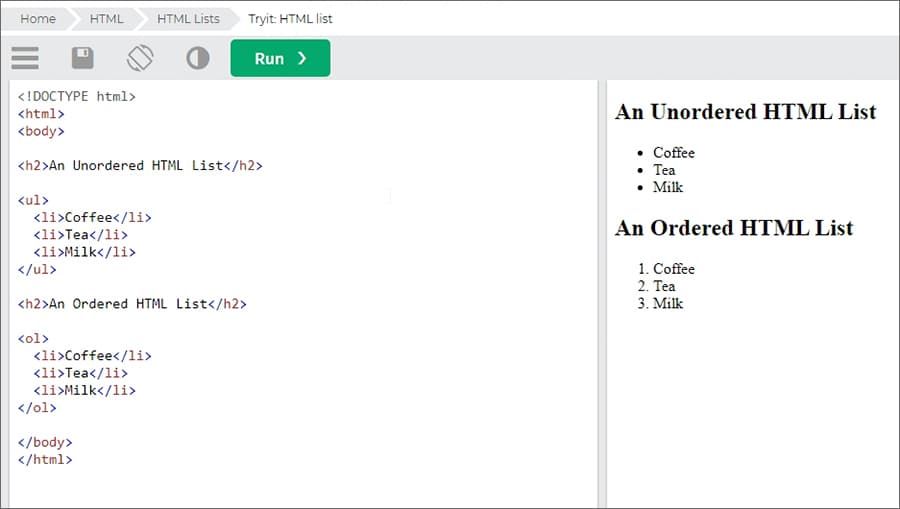Click the closing html tag
Viewport: 900px width, 509px height.
pos(45,459)
